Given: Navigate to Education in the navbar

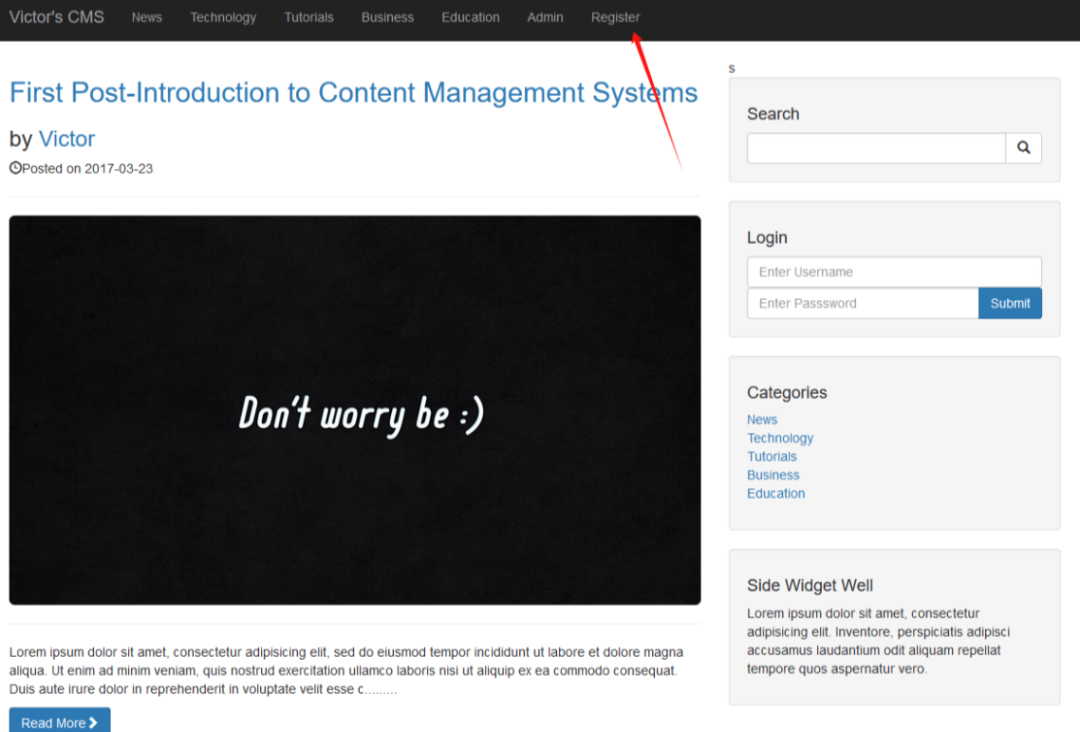Looking at the screenshot, I should (x=470, y=17).
